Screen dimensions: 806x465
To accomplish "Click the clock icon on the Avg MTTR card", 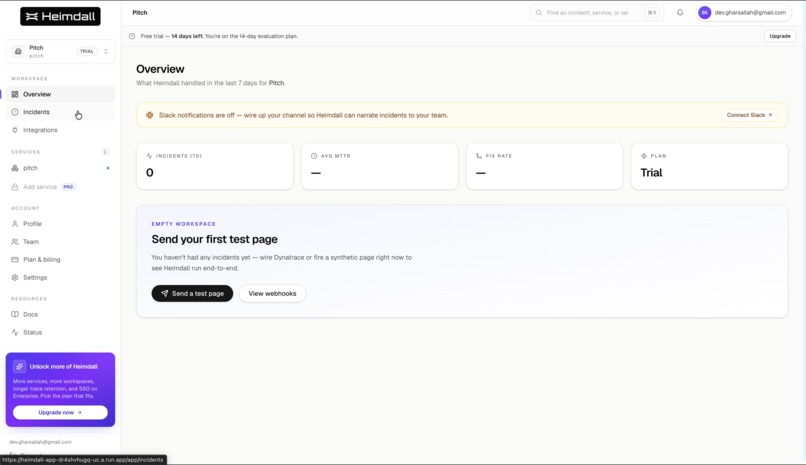I will [x=314, y=156].
